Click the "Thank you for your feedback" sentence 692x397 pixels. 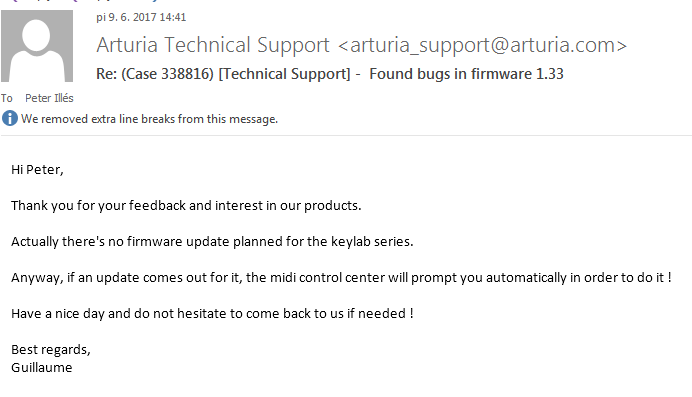[x=186, y=206]
